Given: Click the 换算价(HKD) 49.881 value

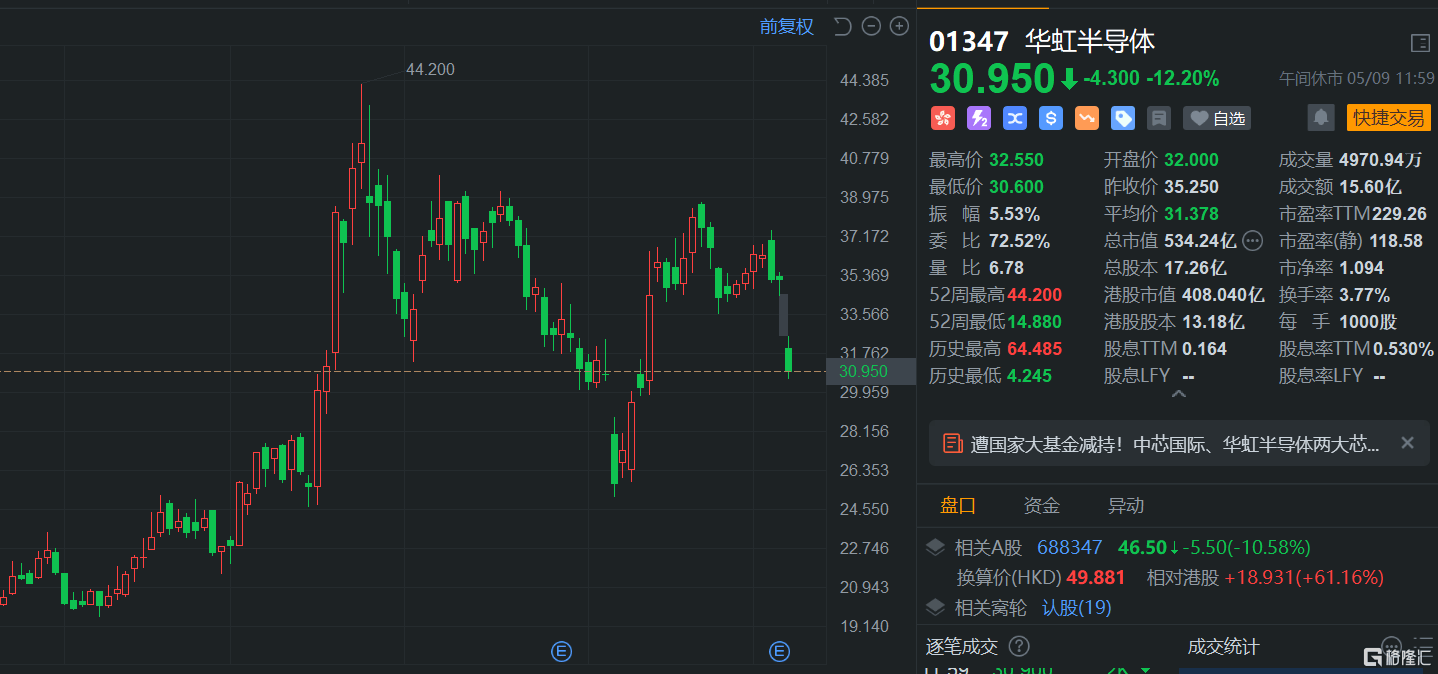Looking at the screenshot, I should click(1096, 578).
